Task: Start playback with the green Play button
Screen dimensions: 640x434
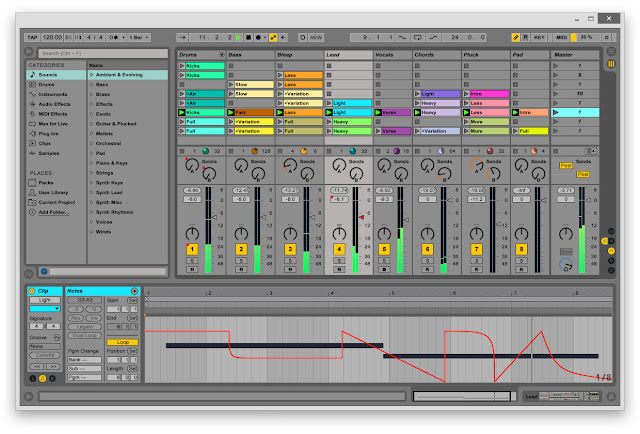Action: [239, 38]
